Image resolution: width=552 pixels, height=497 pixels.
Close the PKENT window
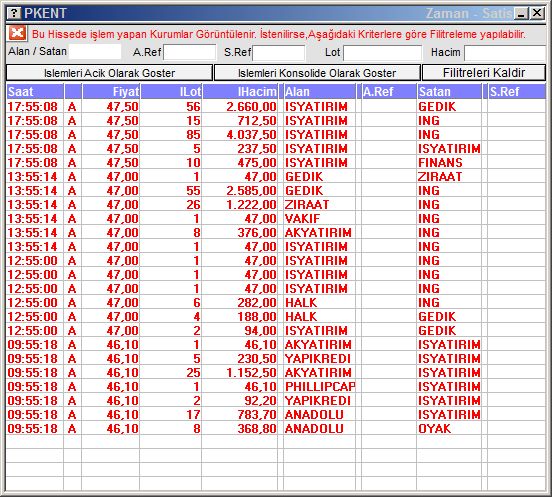537,13
